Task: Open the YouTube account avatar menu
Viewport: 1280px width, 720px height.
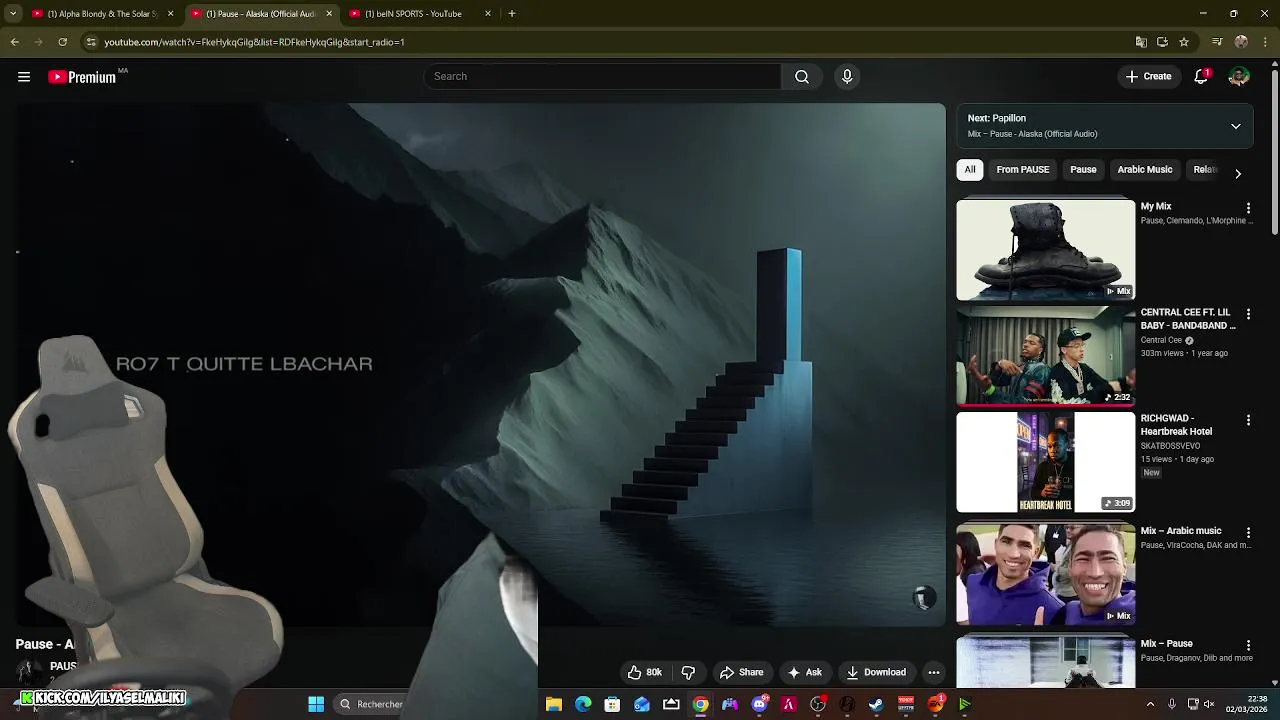Action: [1239, 77]
